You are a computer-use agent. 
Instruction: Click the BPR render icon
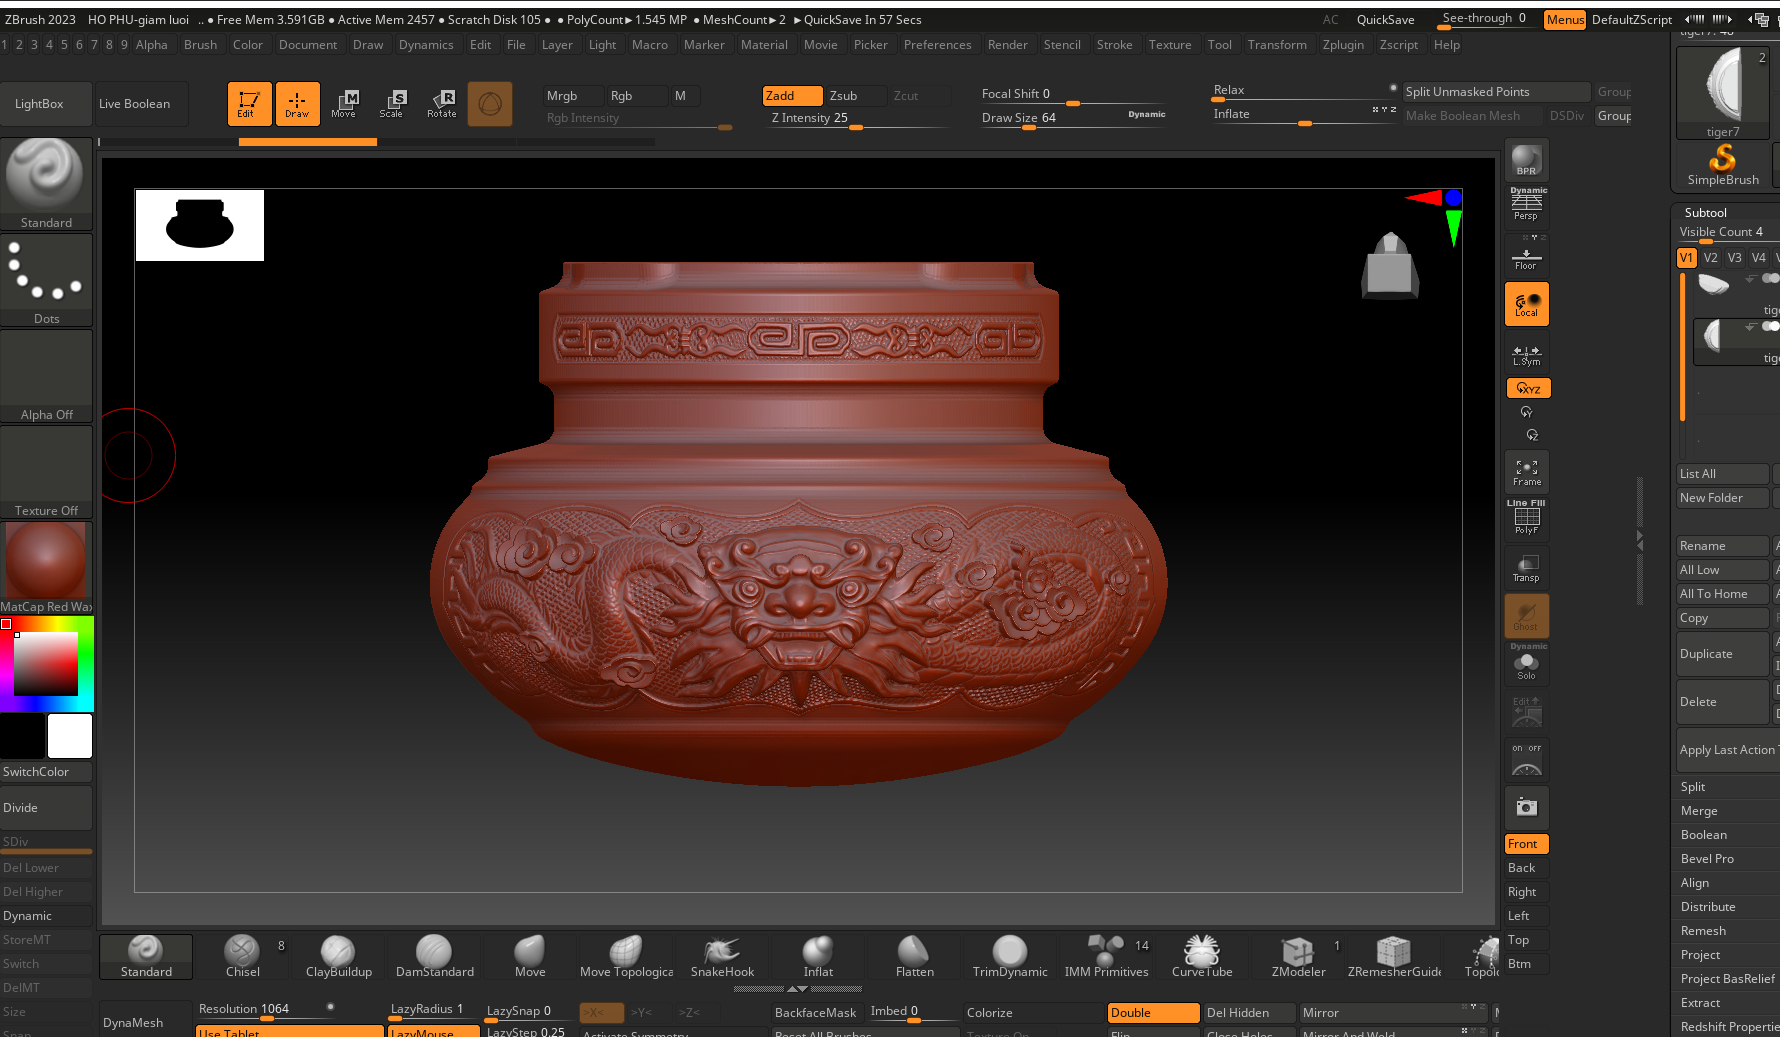tap(1526, 160)
